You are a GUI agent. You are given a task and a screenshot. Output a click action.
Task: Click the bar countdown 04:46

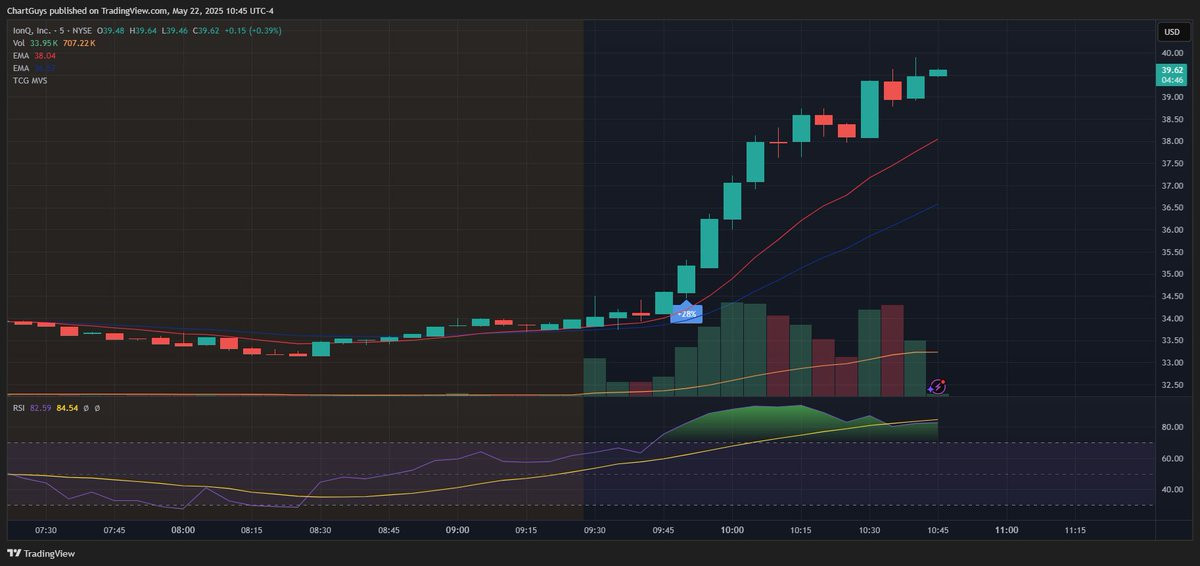1170,80
